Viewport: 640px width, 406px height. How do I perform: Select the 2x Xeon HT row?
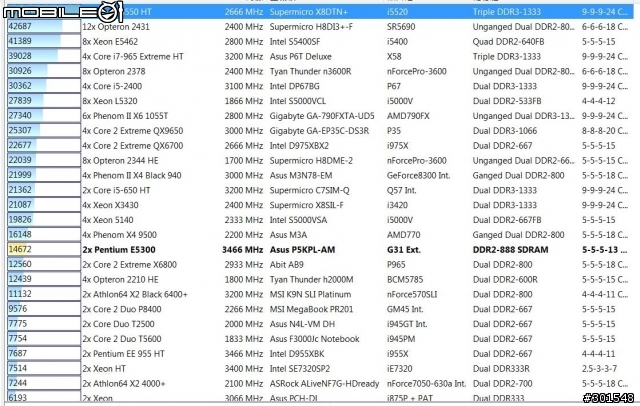320,368
